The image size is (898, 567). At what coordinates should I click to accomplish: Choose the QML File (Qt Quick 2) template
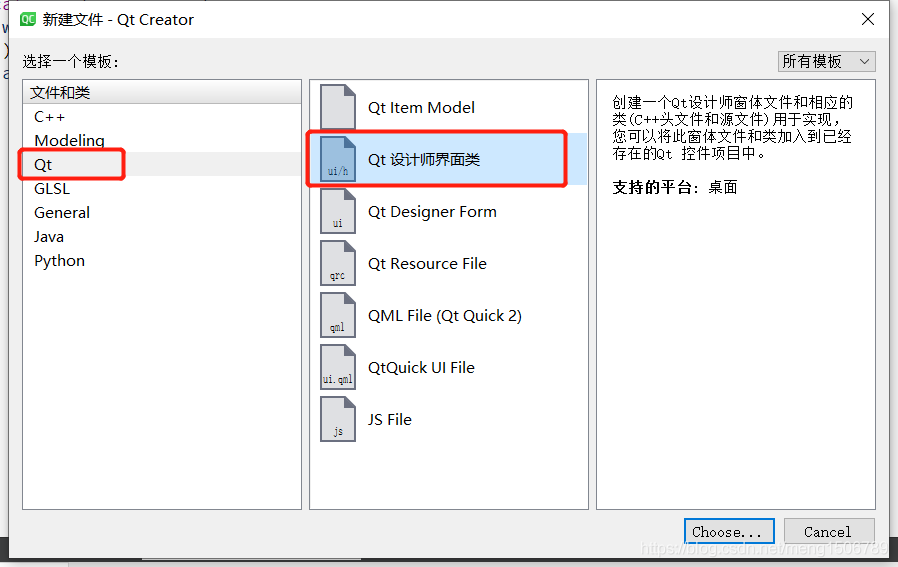[x=448, y=316]
